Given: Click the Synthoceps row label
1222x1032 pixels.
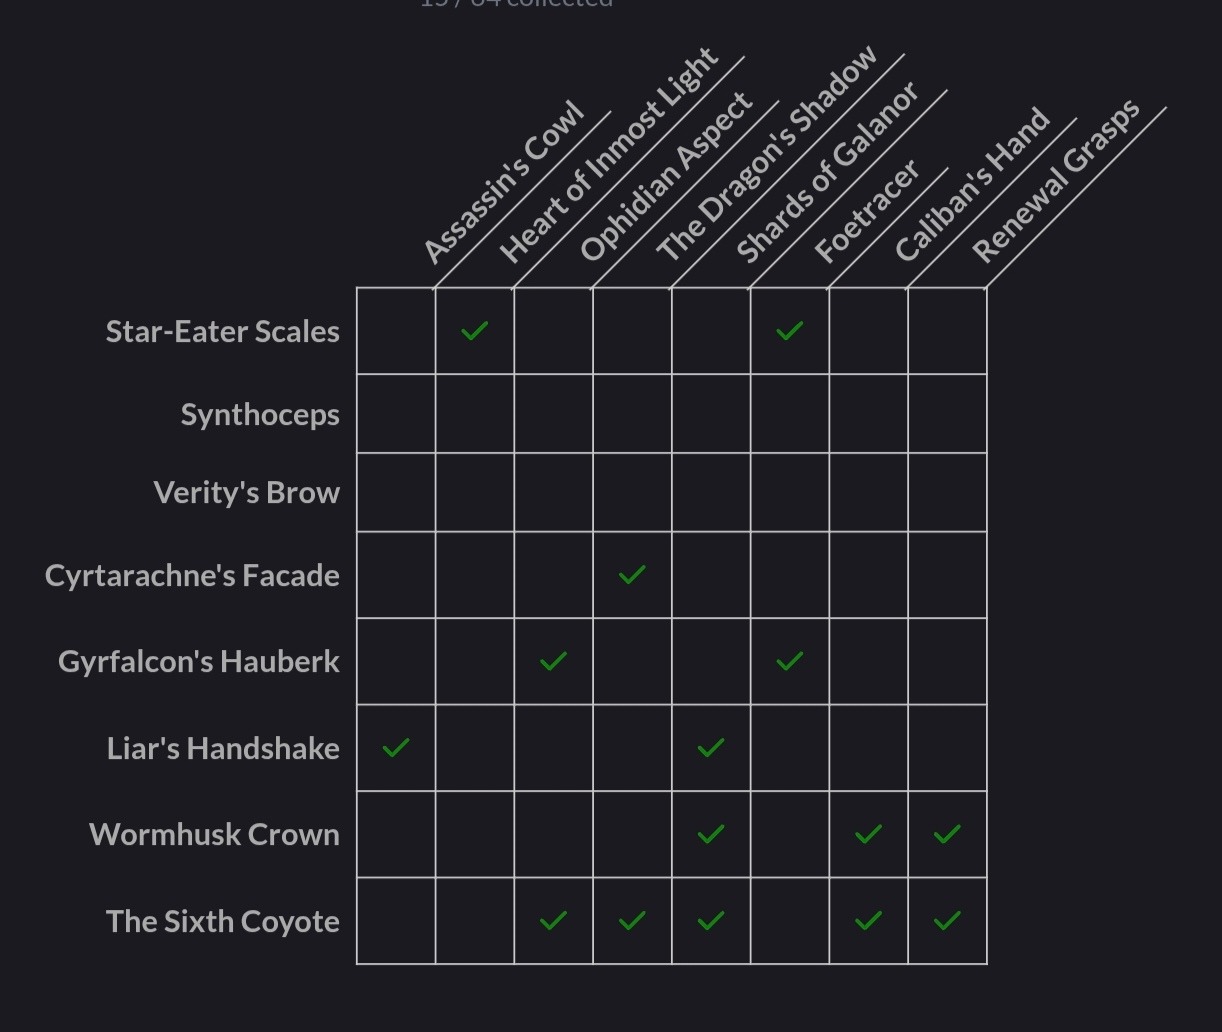Looking at the screenshot, I should pos(260,415).
